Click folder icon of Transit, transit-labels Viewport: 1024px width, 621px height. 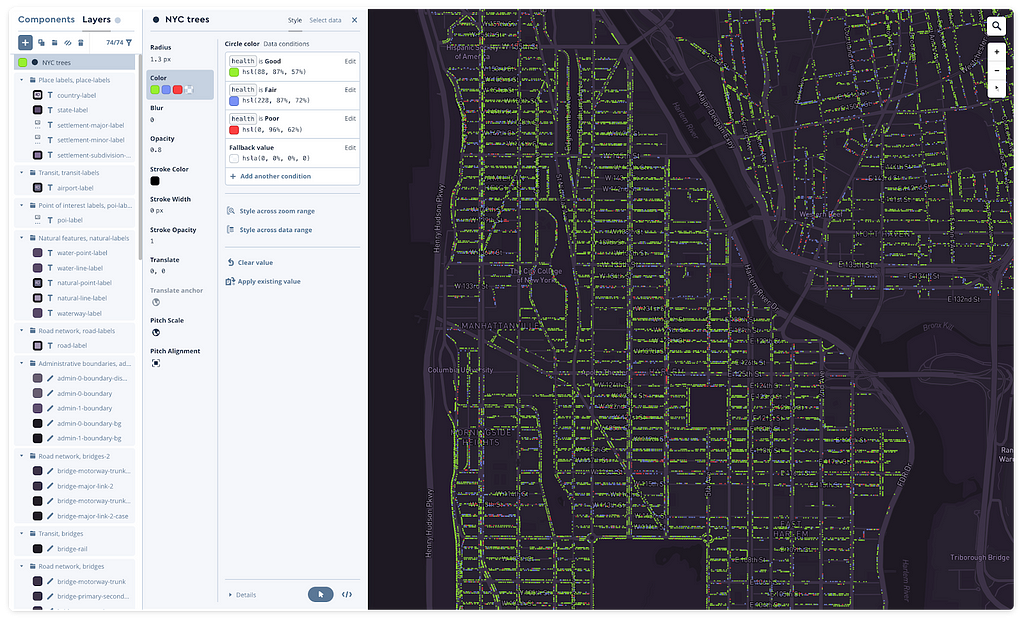[x=32, y=173]
